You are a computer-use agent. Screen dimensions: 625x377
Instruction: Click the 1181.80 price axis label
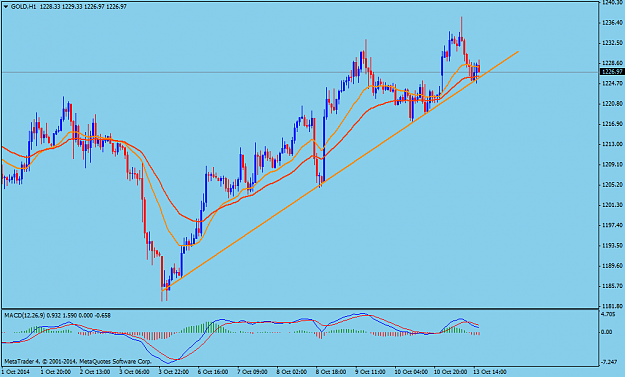(613, 306)
